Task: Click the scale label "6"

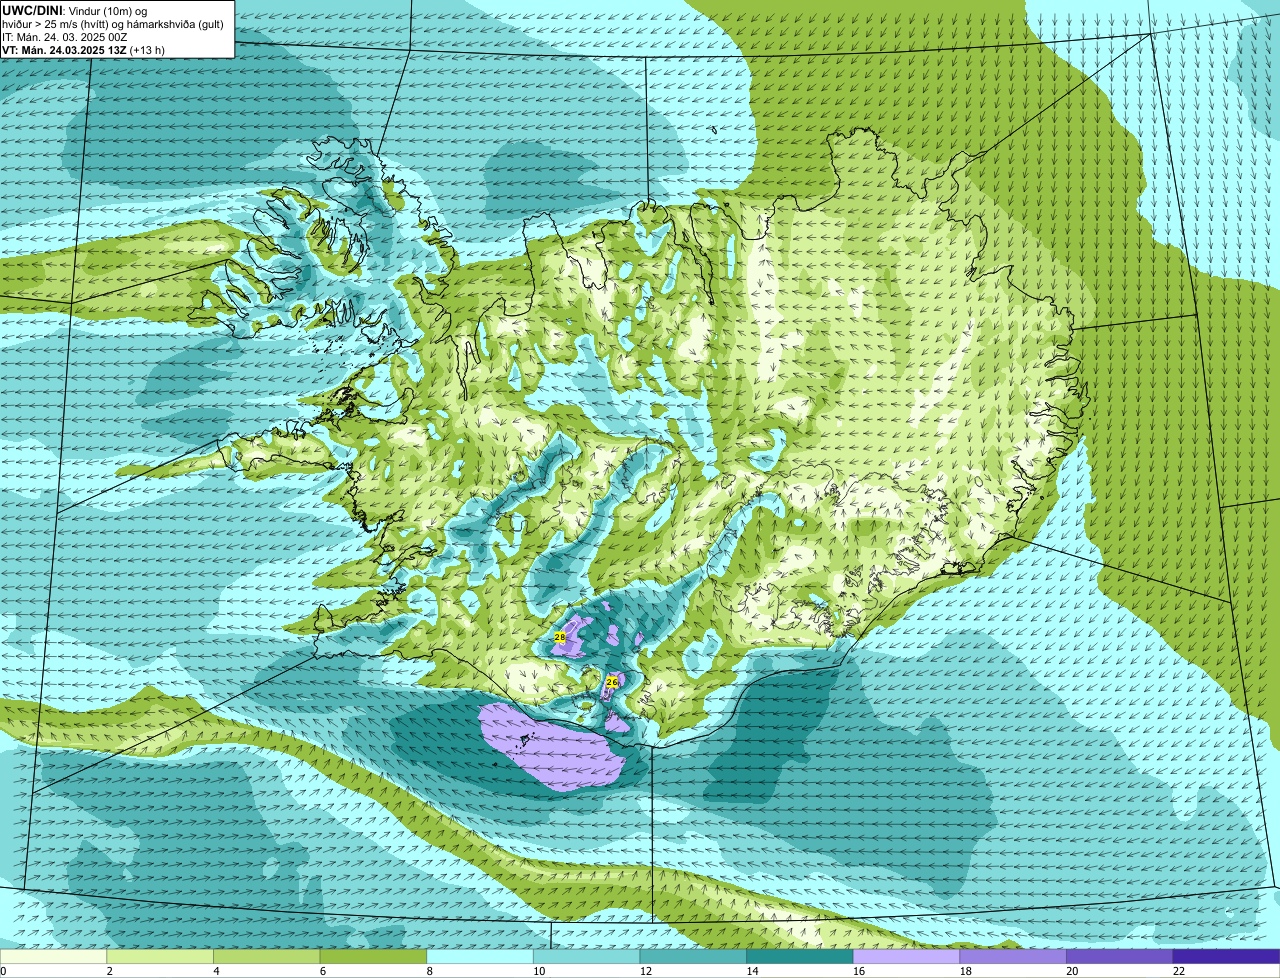Action: tap(322, 971)
